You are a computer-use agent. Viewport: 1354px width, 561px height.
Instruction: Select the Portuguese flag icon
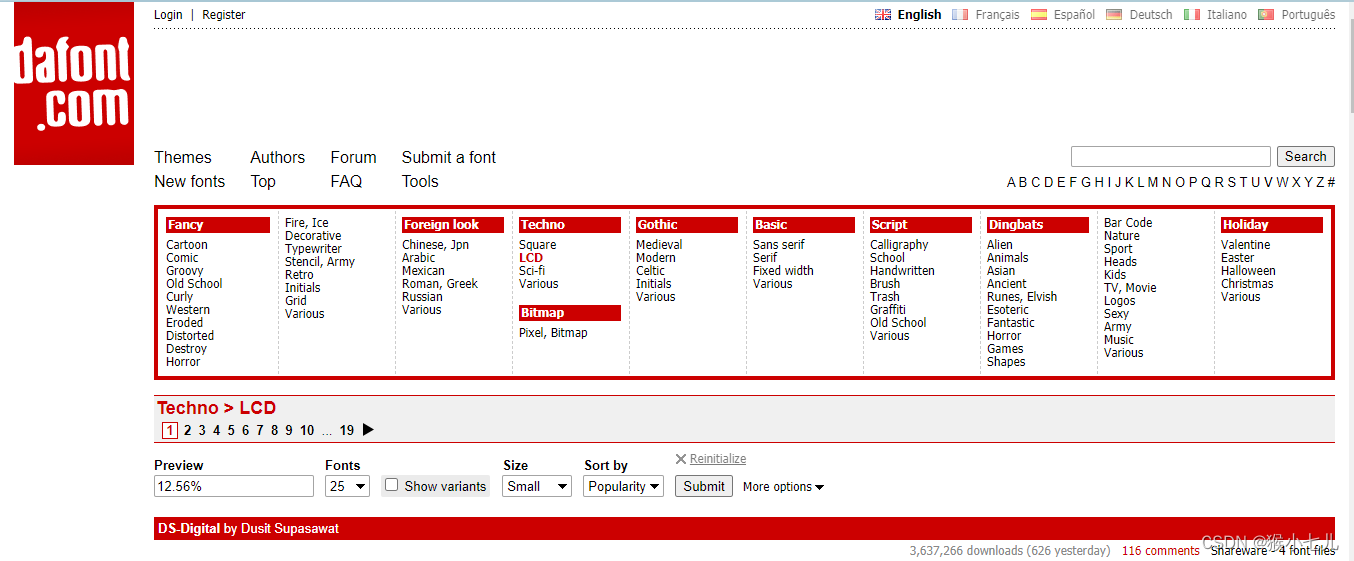click(x=1266, y=15)
